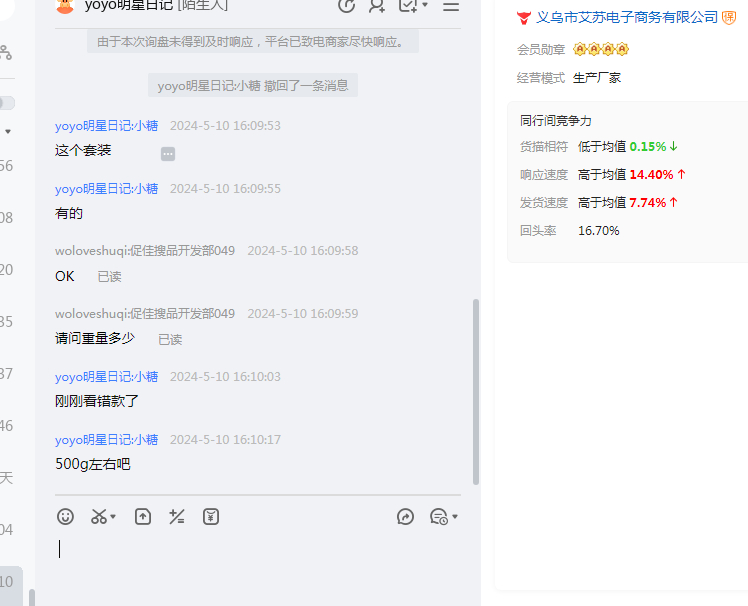Open the chat history icon
Viewport: 748px width, 606px height.
point(438,517)
